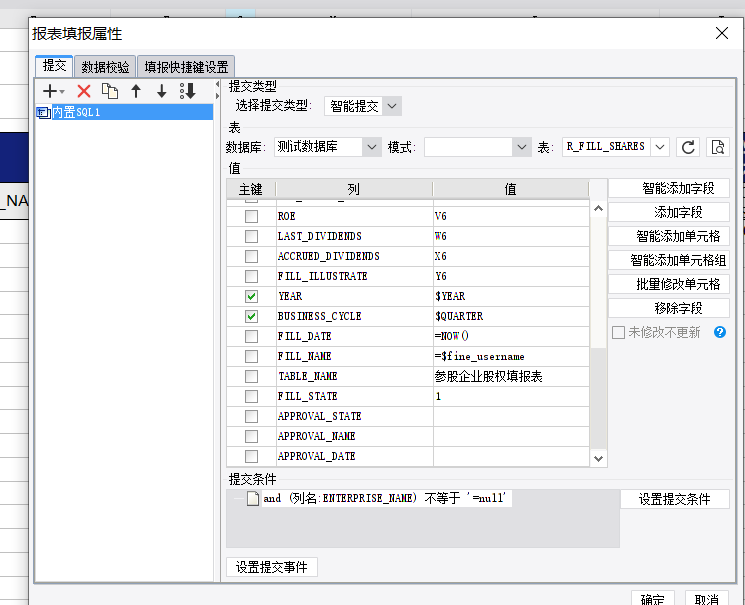Image resolution: width=745 pixels, height=605 pixels.
Task: Check primary key box for ACCRUED_DIVIDENDS
Action: pyautogui.click(x=251, y=257)
